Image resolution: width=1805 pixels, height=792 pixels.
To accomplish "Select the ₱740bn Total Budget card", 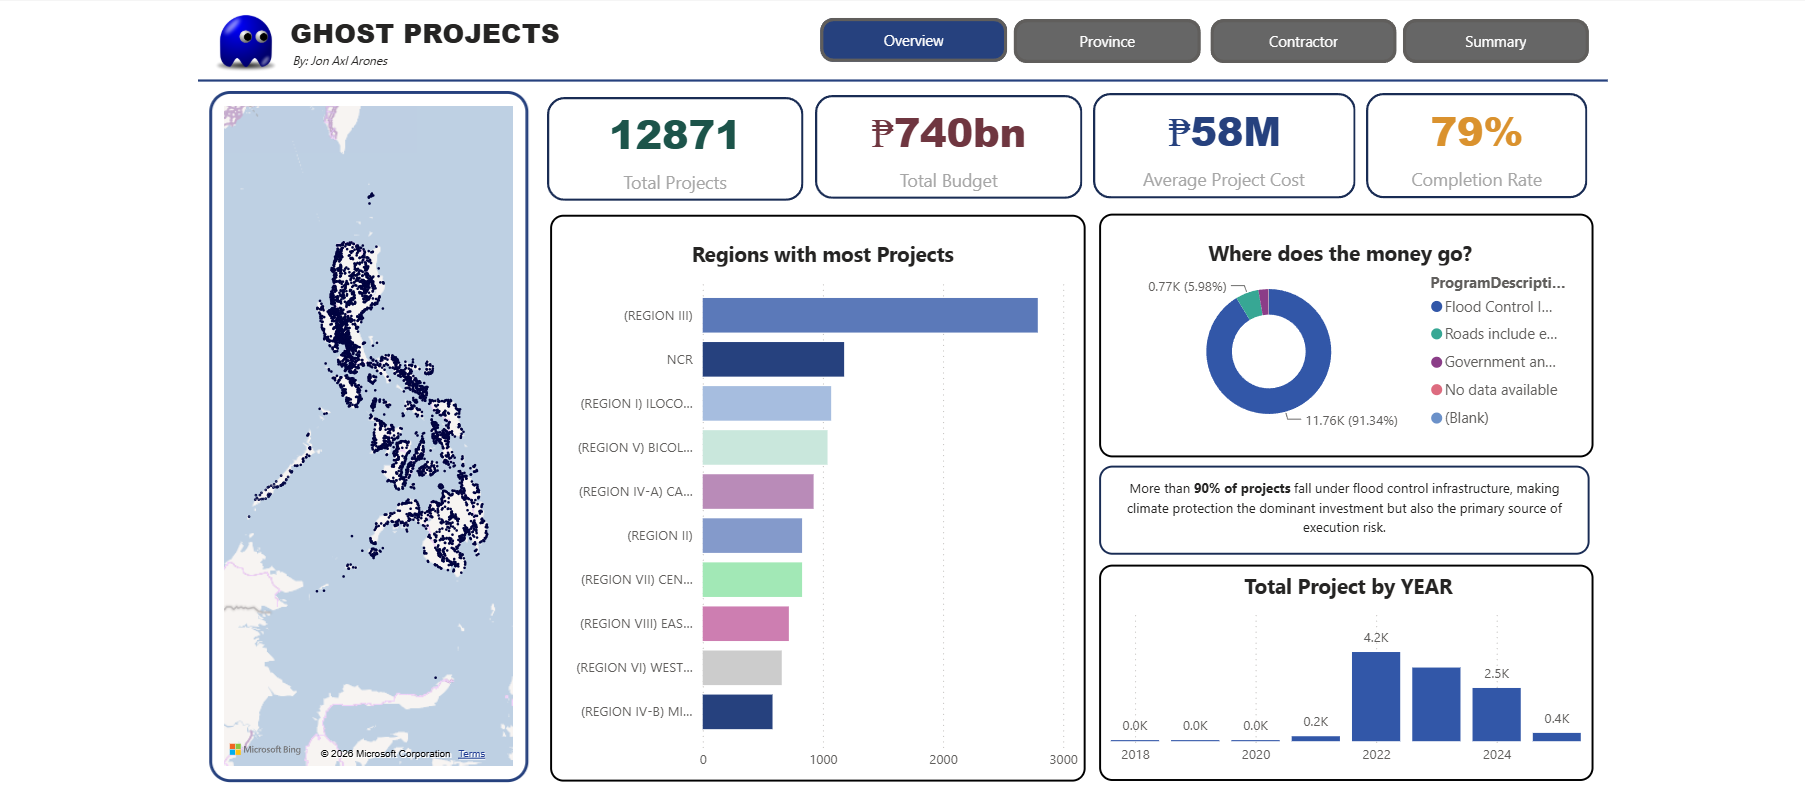I will click(948, 147).
